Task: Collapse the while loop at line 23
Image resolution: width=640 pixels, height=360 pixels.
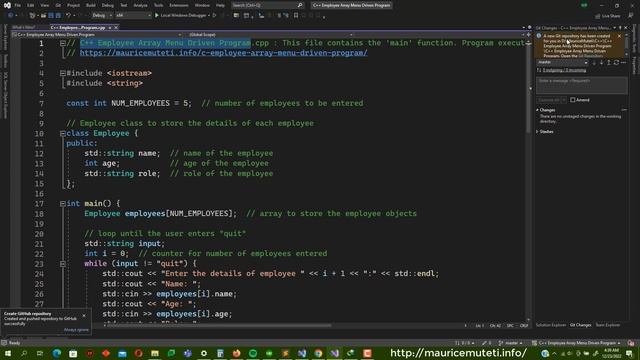Action: pos(62,264)
